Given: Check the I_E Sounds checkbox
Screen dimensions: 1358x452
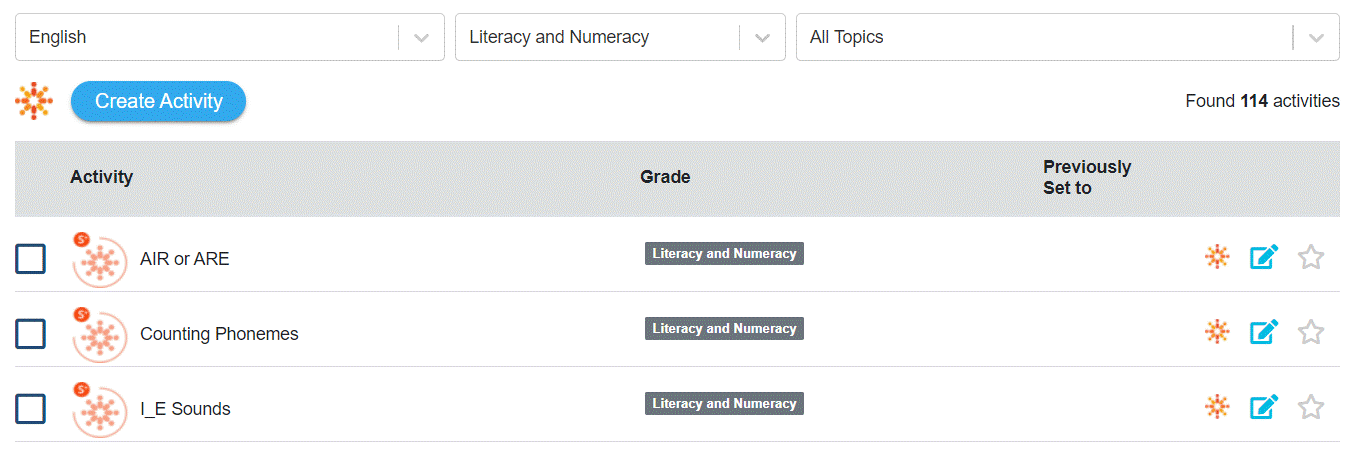Looking at the screenshot, I should click(31, 409).
